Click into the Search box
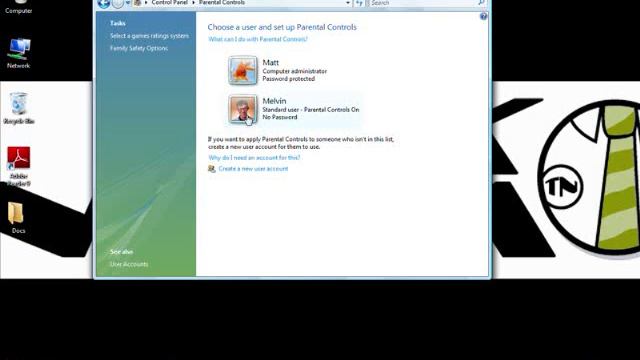Screen dimensions: 640x360 422,3
